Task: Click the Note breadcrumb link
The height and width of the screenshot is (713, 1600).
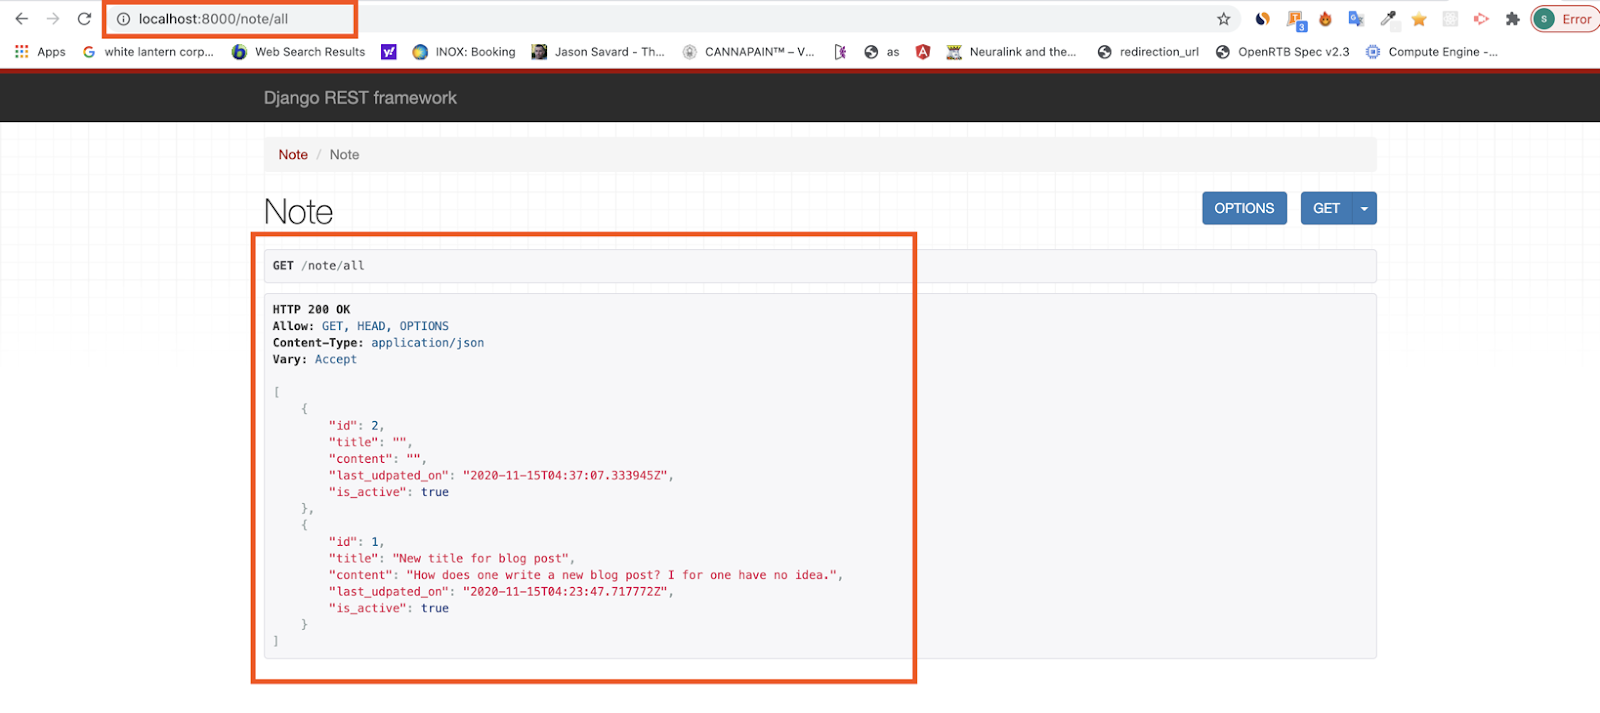Action: tap(293, 155)
